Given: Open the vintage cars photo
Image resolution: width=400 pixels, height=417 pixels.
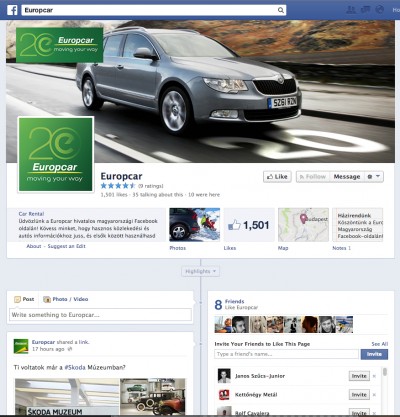Looking at the screenshot, I should click(x=153, y=397).
